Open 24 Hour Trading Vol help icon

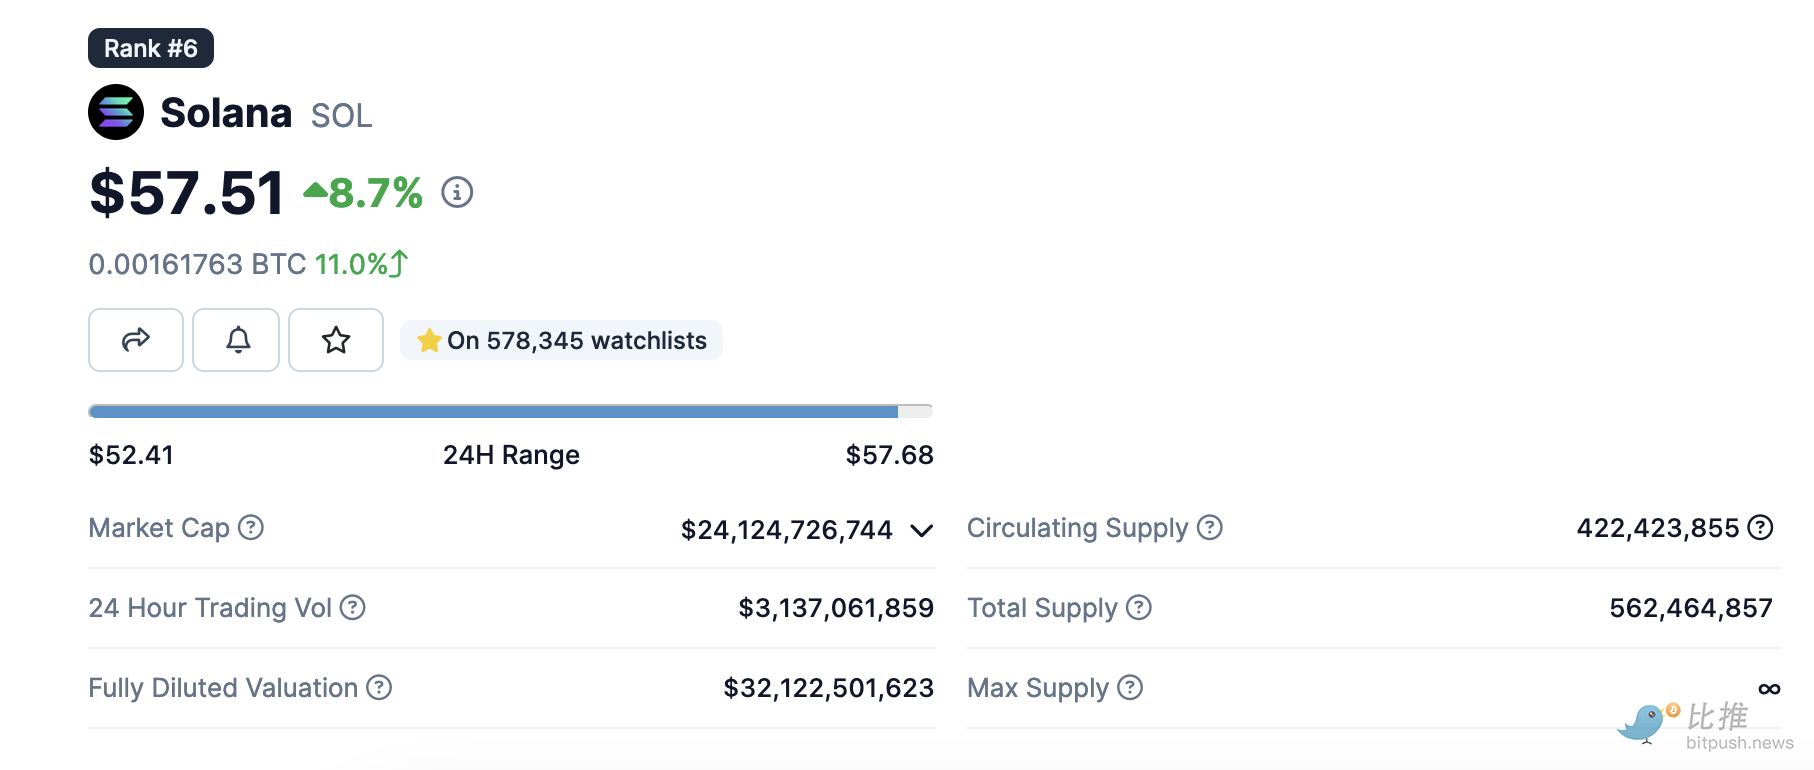click(353, 607)
